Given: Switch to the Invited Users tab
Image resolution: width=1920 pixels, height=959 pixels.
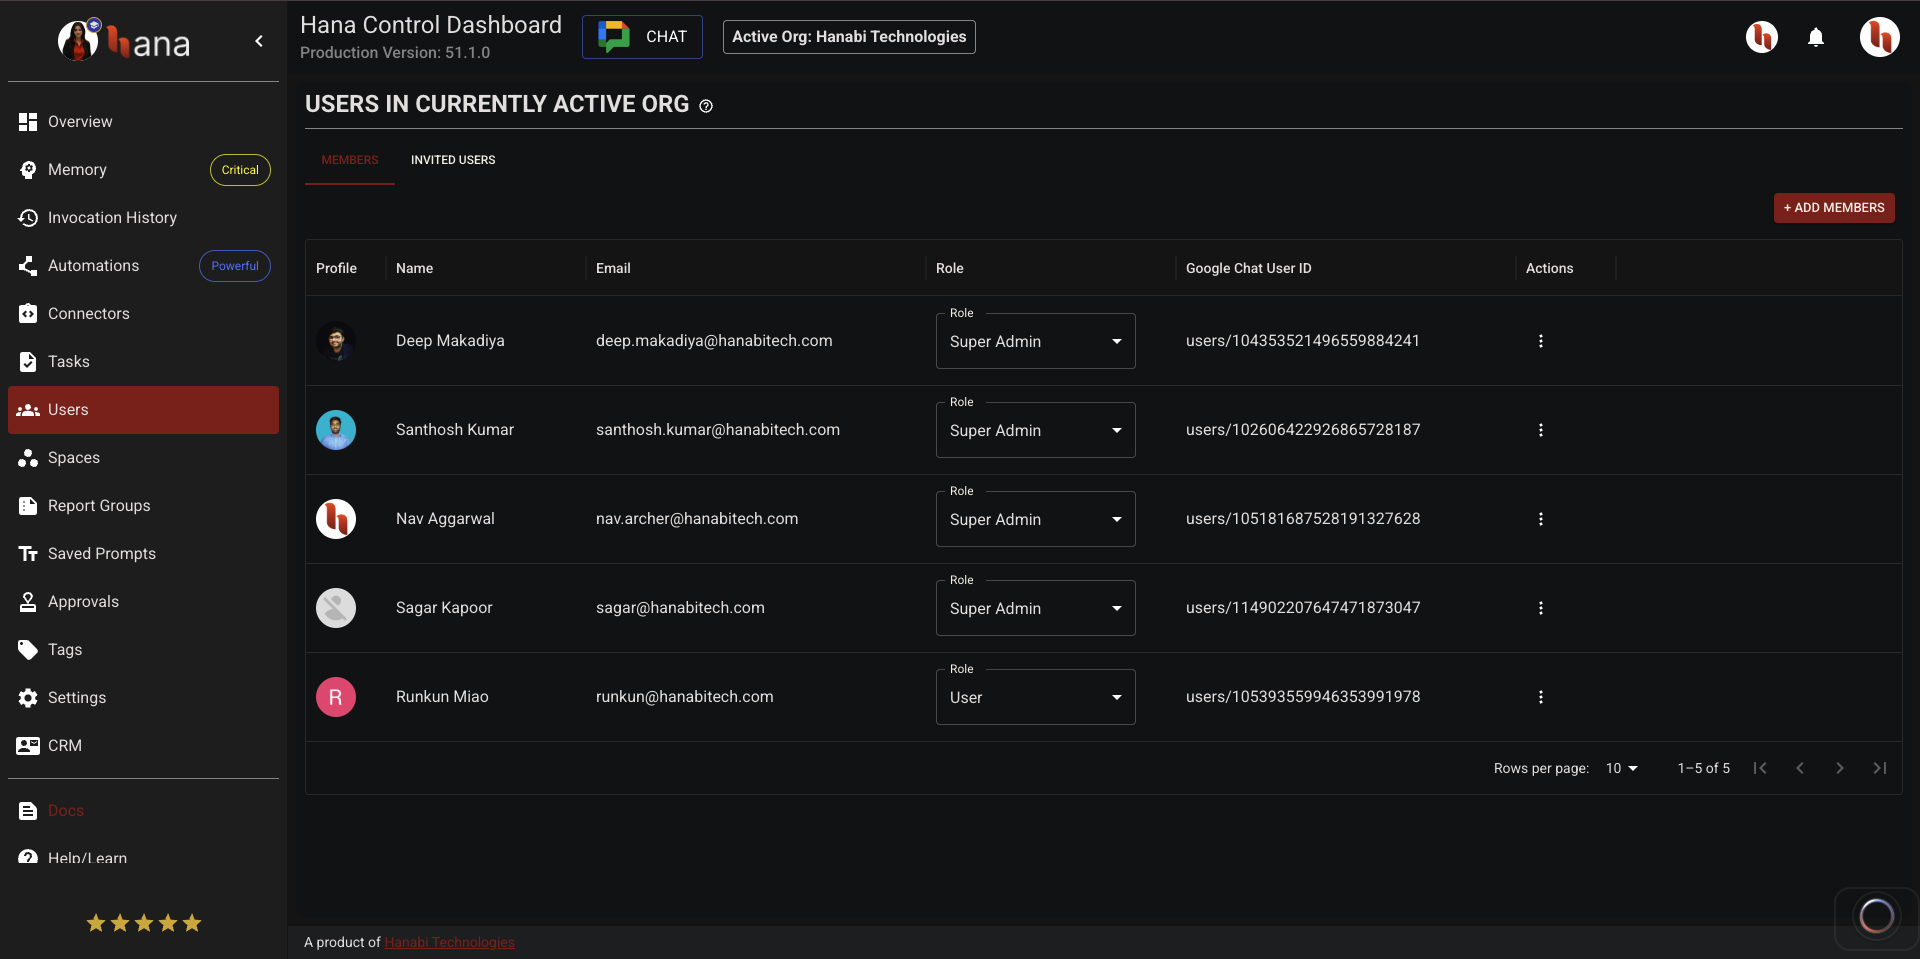Looking at the screenshot, I should pos(453,160).
